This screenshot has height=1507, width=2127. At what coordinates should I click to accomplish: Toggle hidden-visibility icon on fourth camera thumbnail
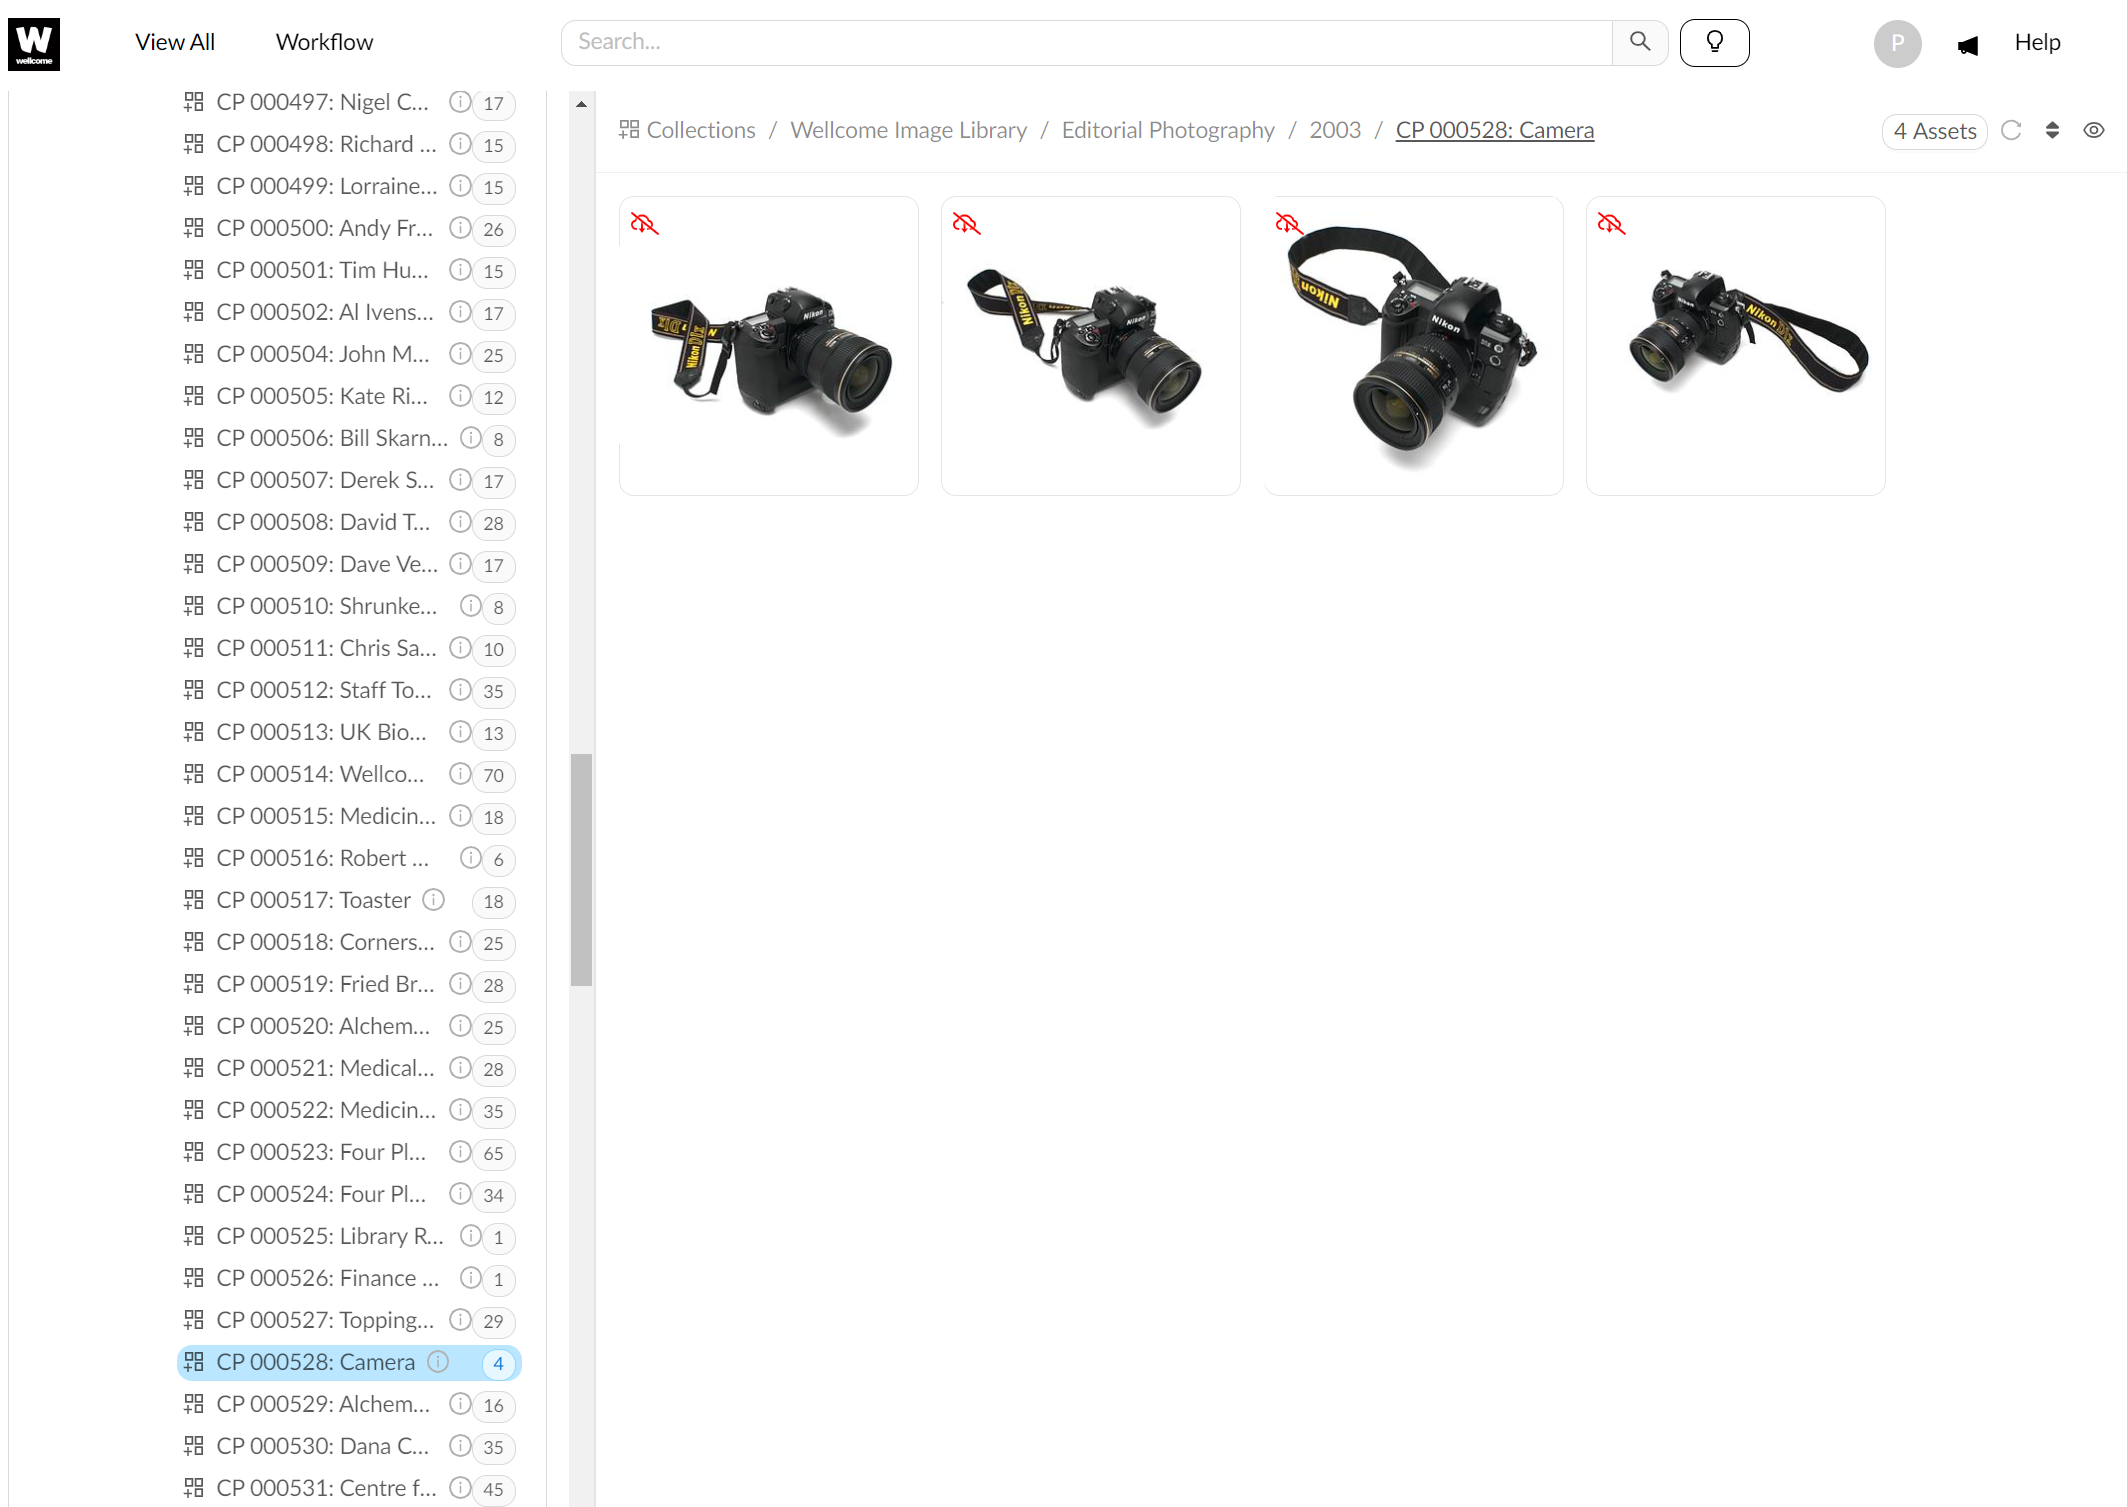click(1611, 224)
